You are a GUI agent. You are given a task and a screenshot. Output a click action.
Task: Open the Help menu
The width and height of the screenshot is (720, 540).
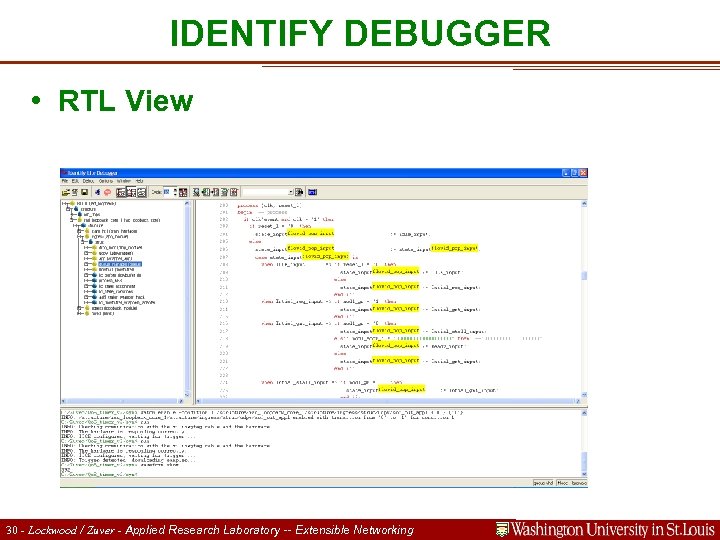pos(140,181)
